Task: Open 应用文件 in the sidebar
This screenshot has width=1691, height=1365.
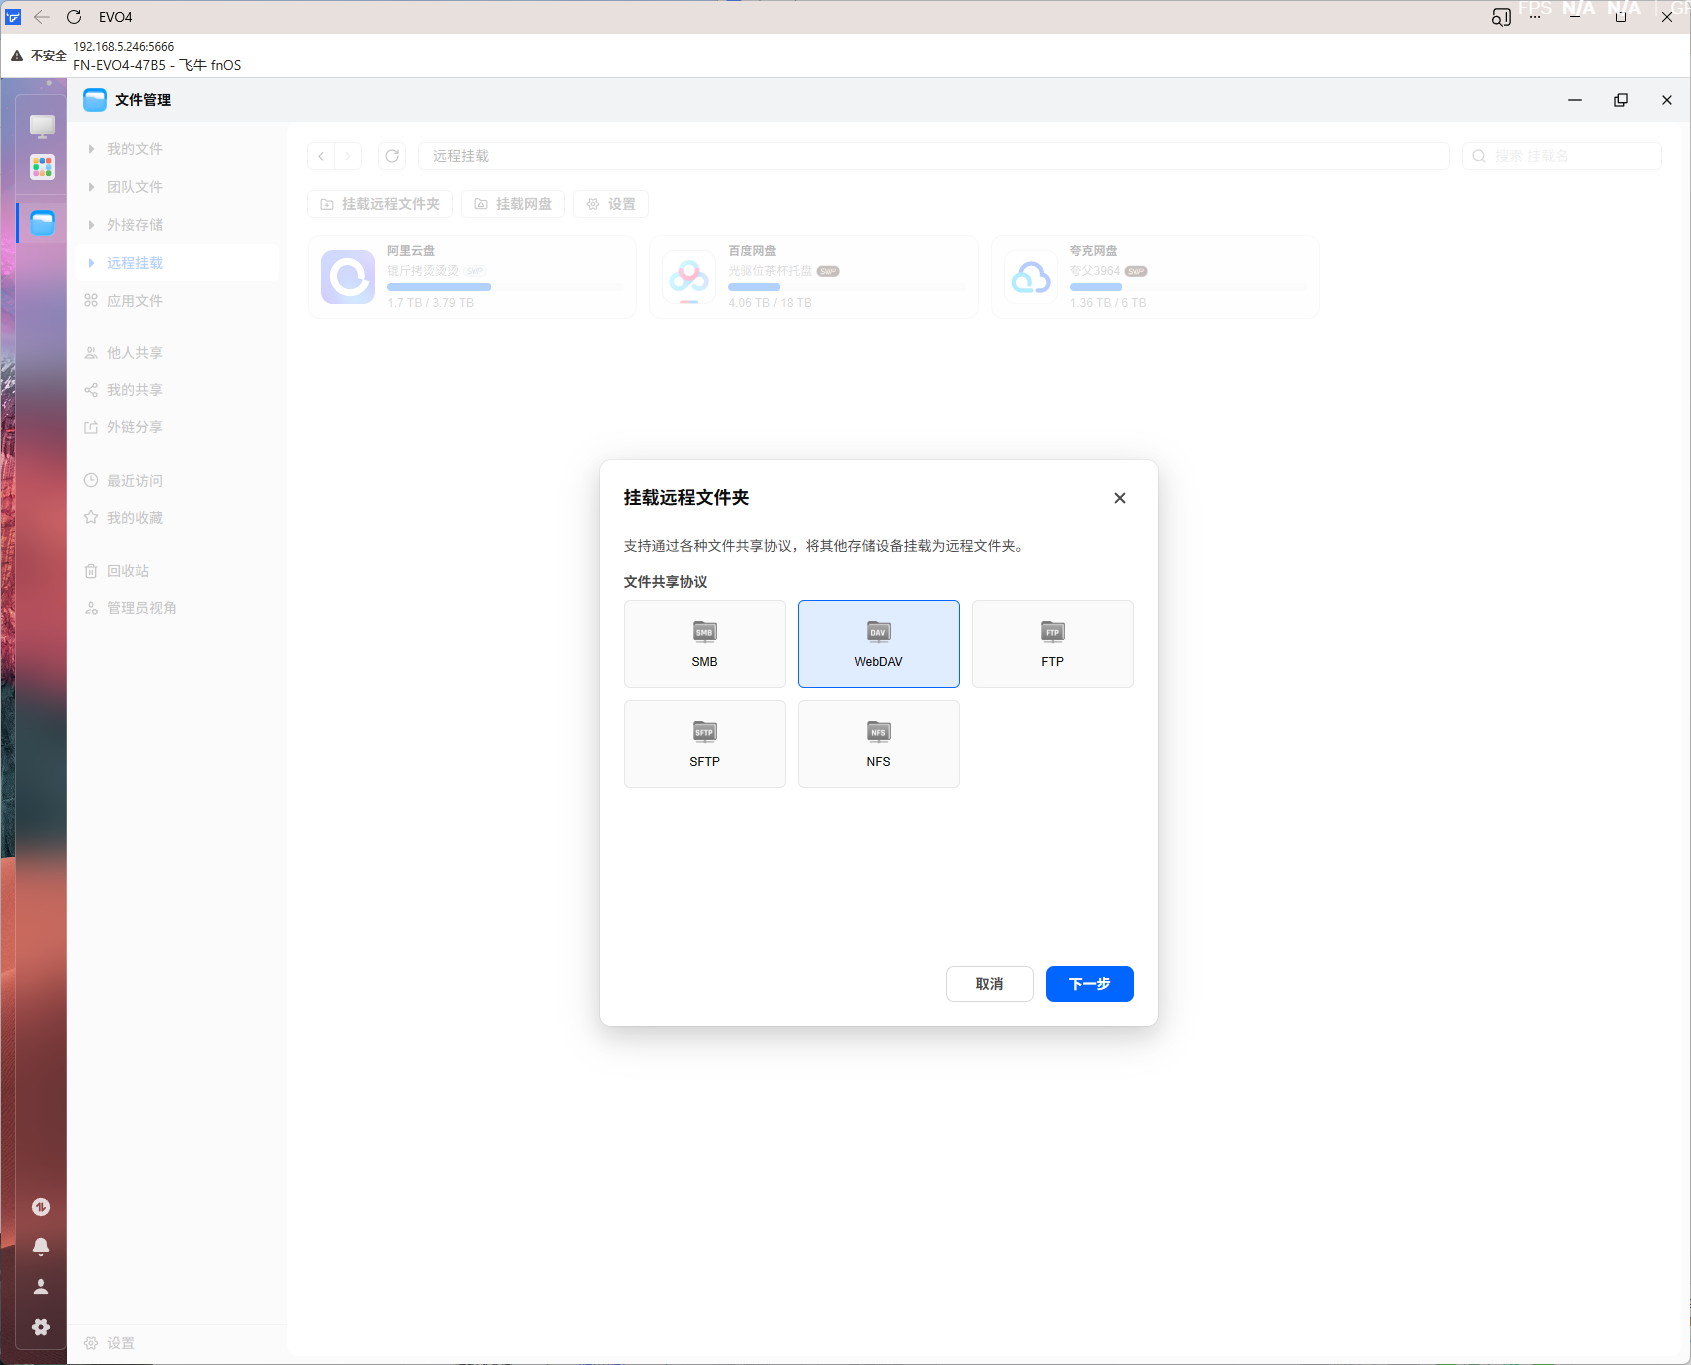Action: (177, 301)
